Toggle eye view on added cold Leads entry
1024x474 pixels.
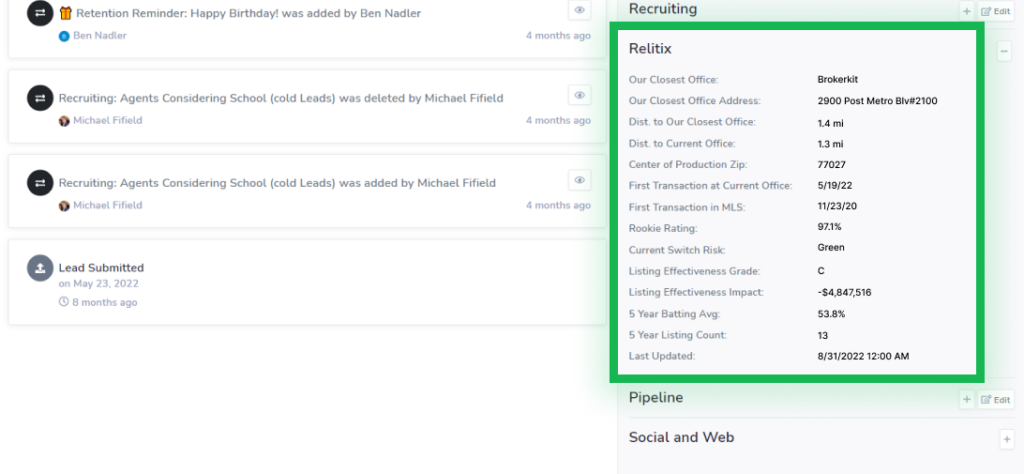[x=579, y=180]
